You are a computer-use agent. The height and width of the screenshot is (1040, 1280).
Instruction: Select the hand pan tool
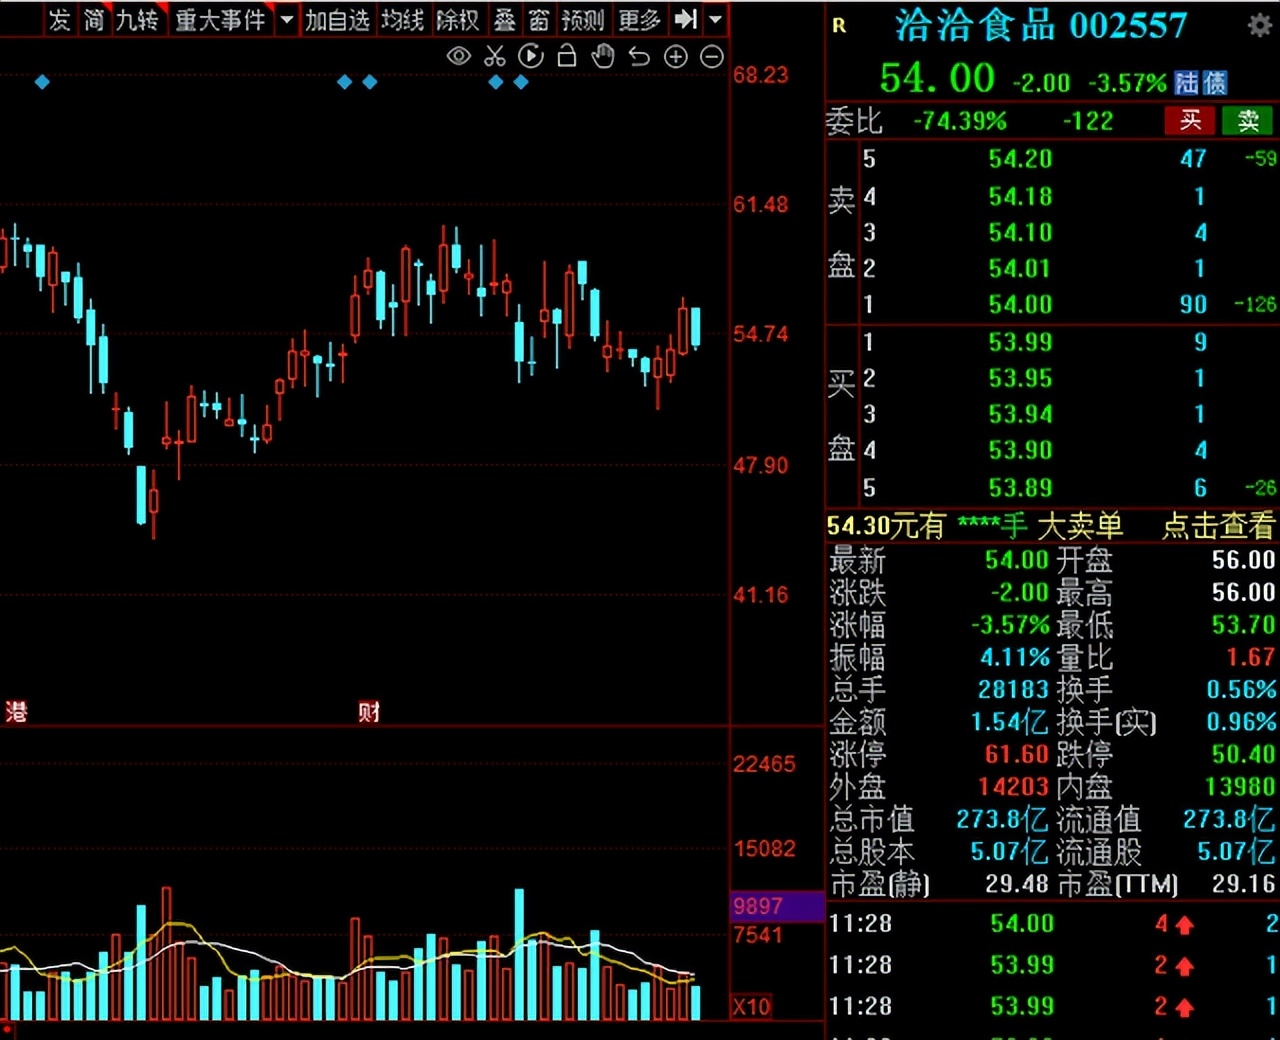pos(602,56)
